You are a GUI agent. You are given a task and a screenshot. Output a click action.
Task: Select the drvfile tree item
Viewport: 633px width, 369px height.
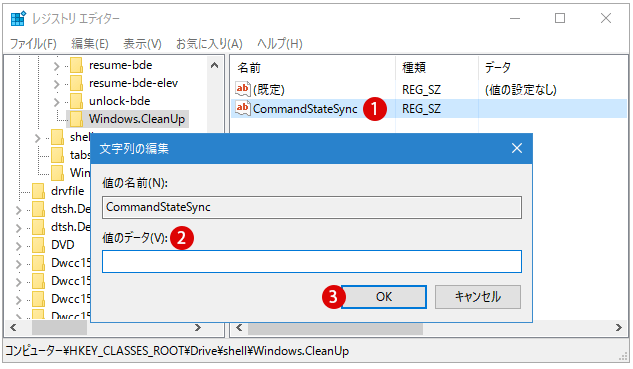tap(67, 191)
